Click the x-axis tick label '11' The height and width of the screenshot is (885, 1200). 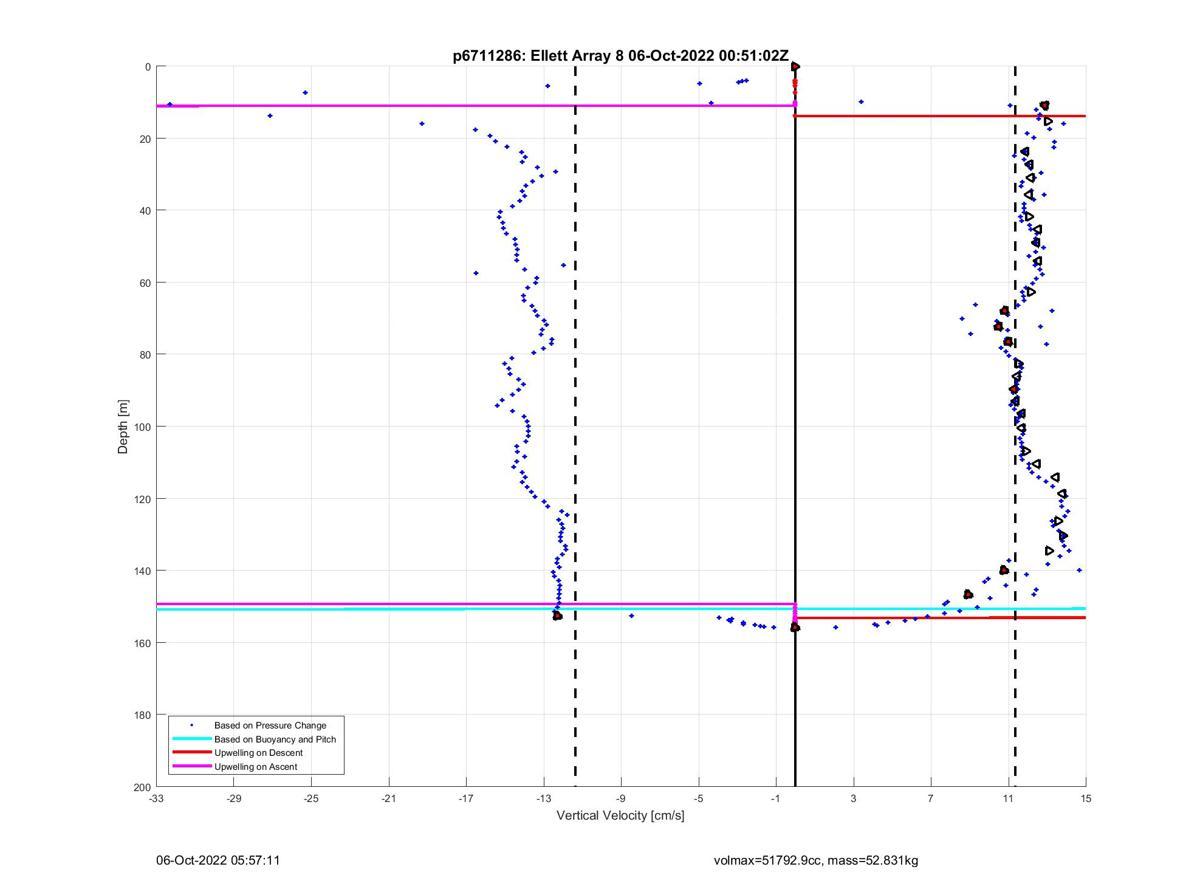tap(1009, 798)
